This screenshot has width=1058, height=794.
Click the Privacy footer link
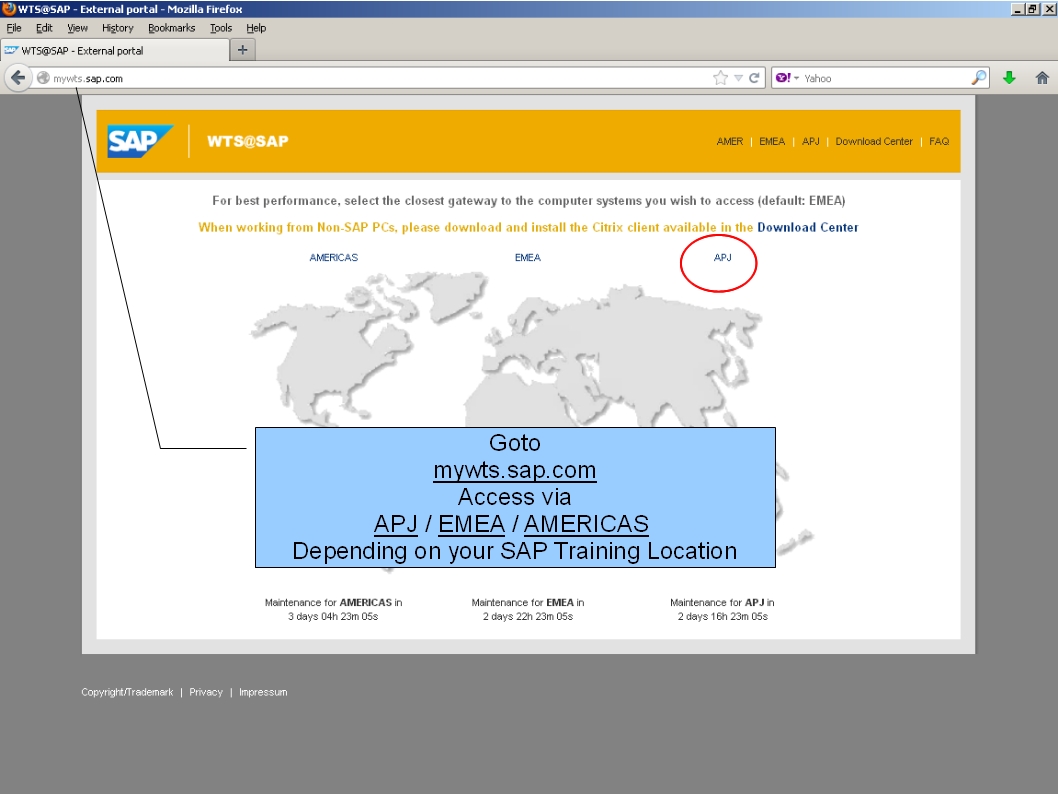point(206,691)
